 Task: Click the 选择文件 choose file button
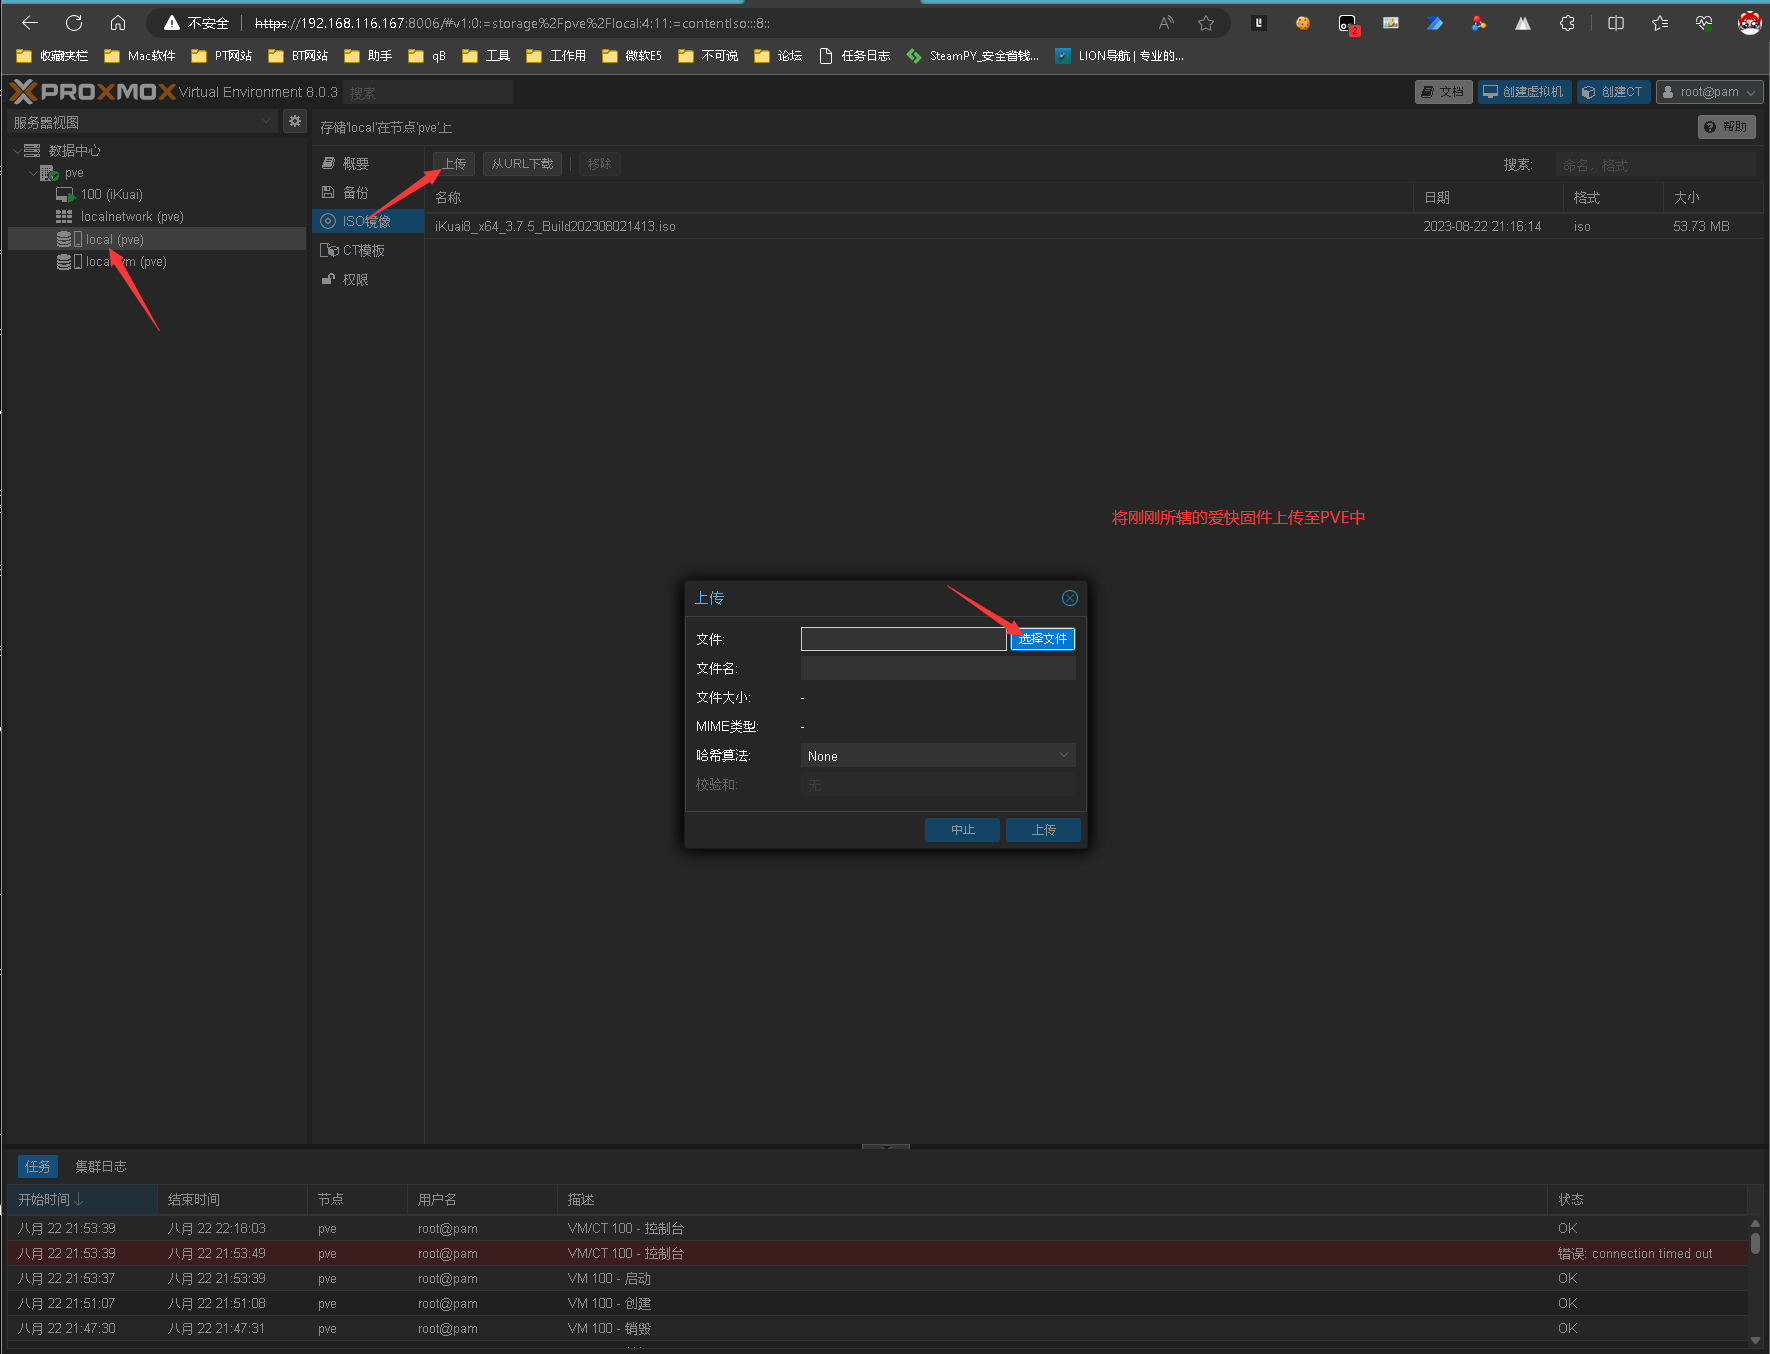[x=1042, y=639]
